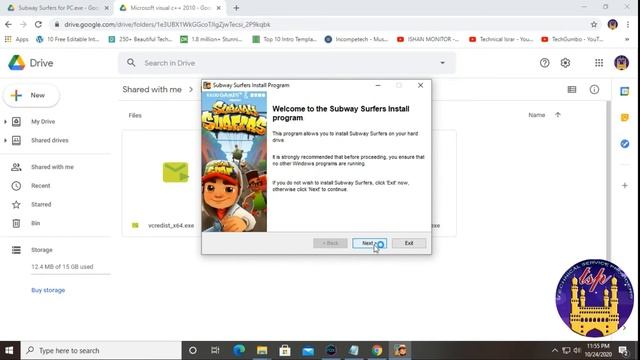Expand the Shared drives tree arrow
The height and width of the screenshot is (360, 640).
(5, 140)
